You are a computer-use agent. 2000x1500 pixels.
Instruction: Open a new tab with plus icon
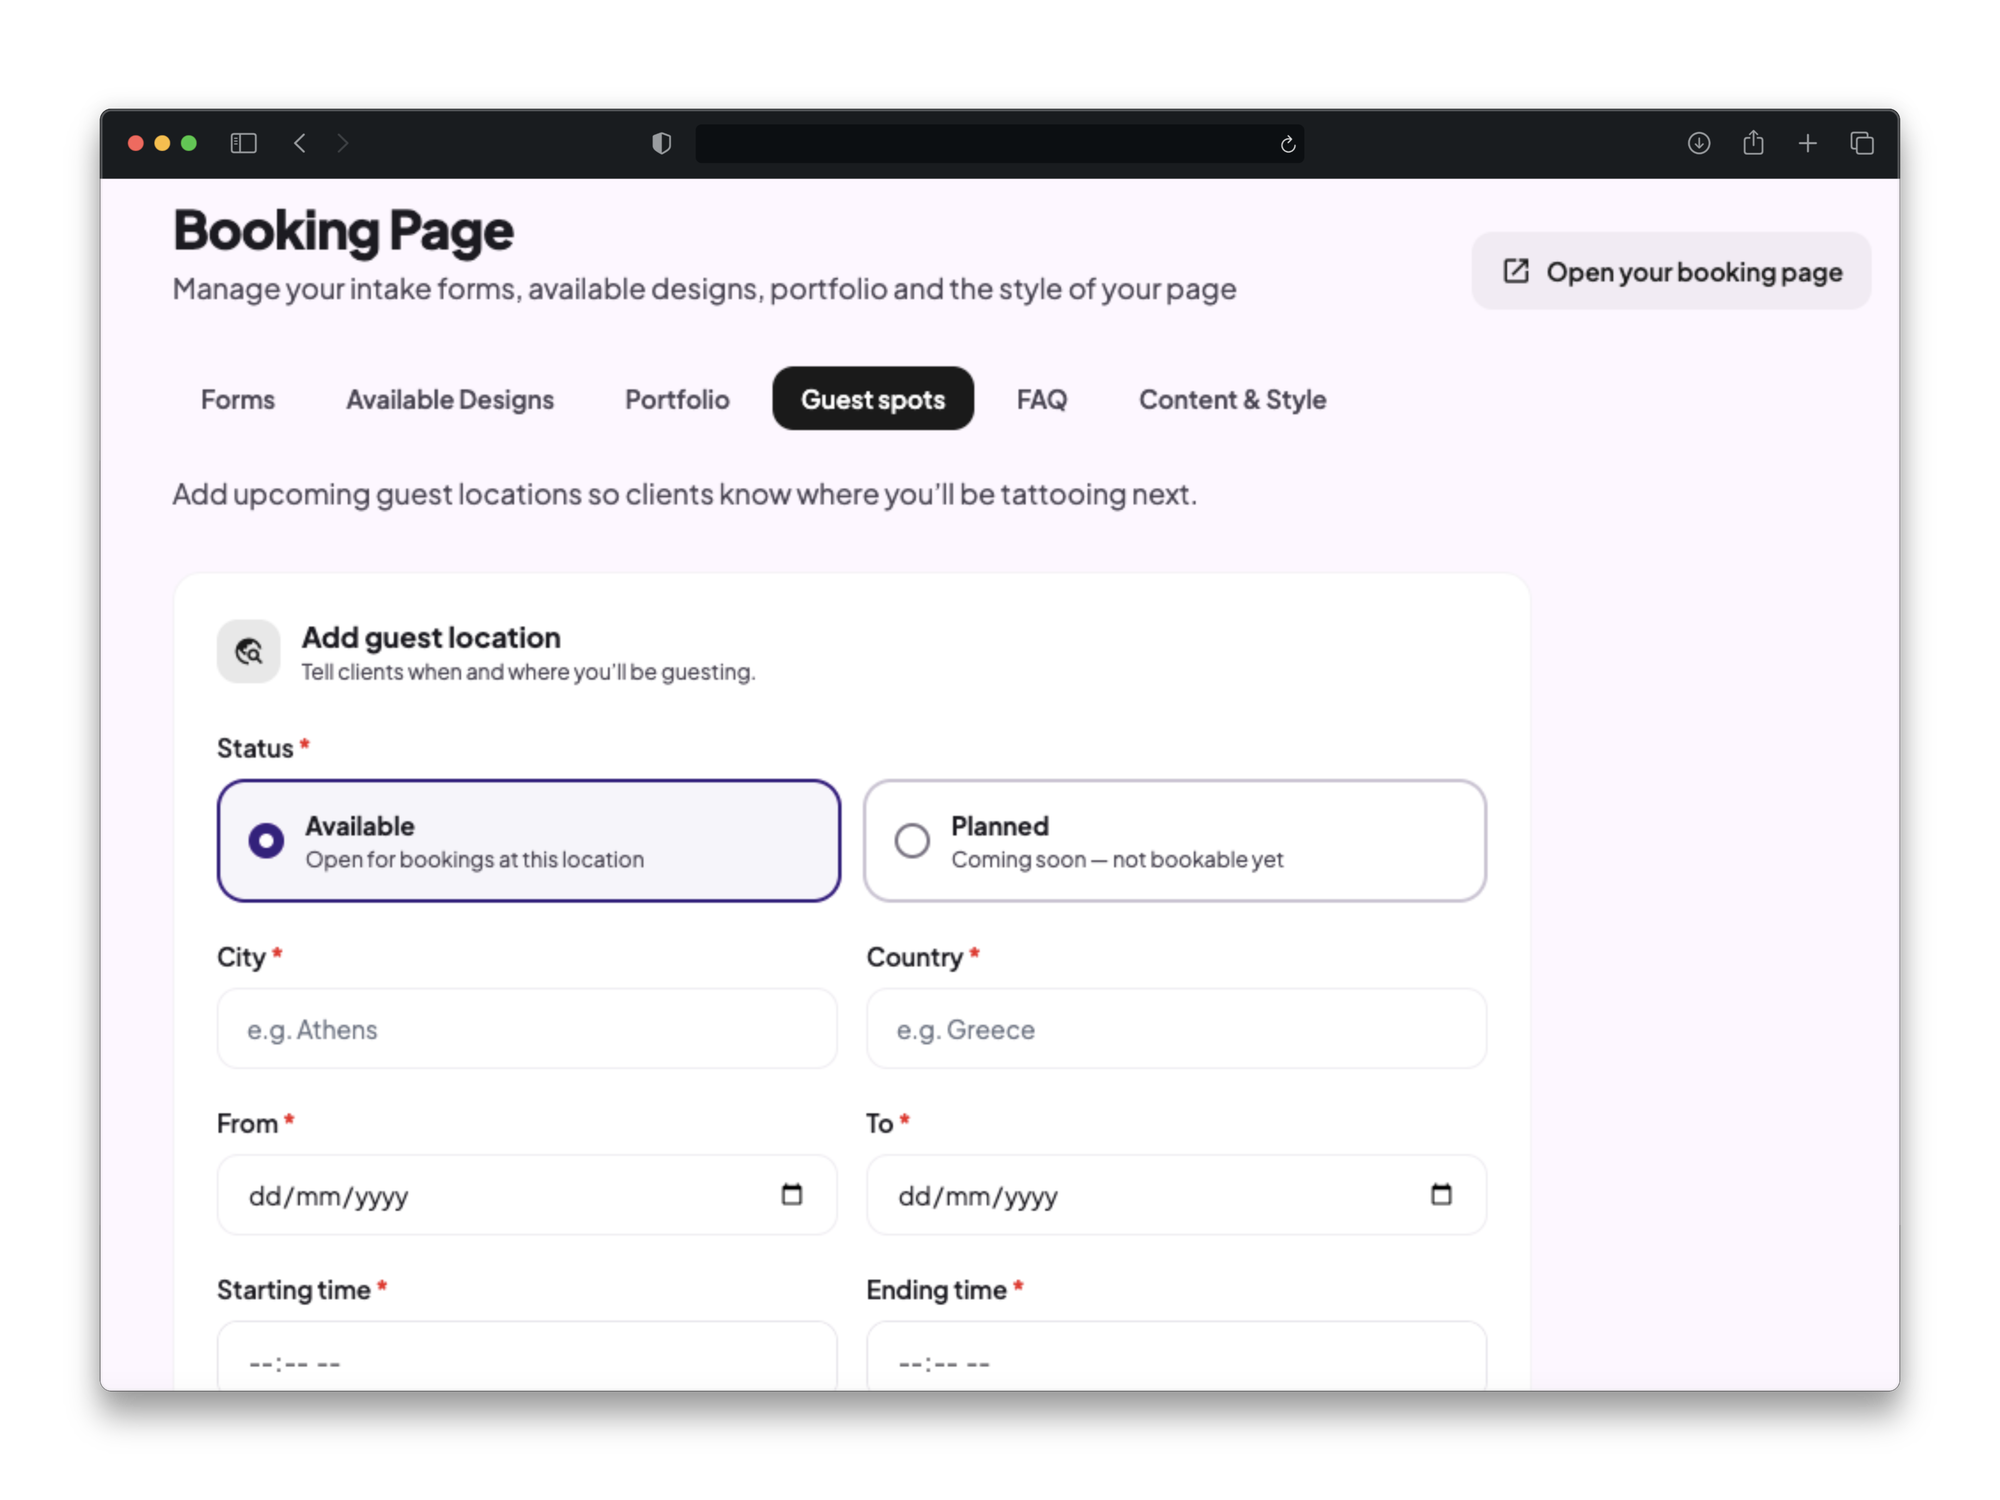coord(1807,143)
